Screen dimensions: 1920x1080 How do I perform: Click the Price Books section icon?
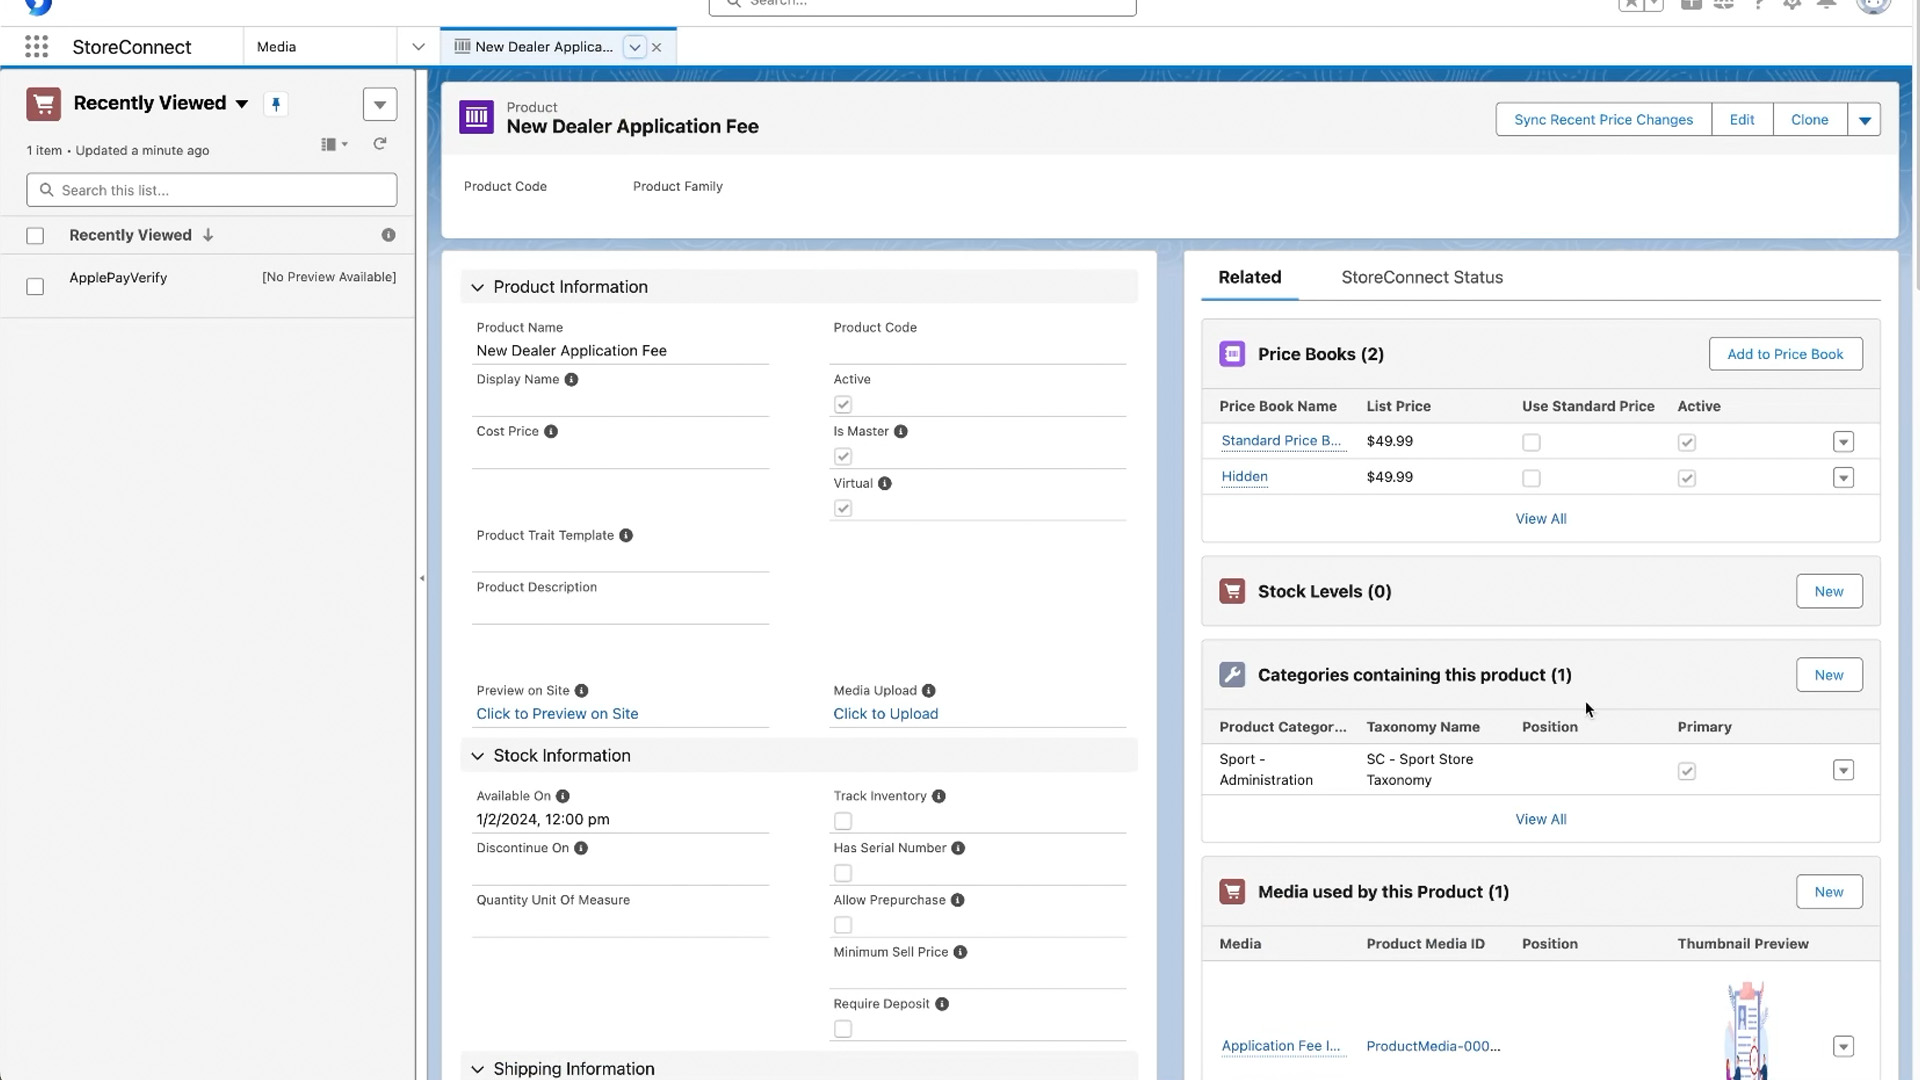1232,354
